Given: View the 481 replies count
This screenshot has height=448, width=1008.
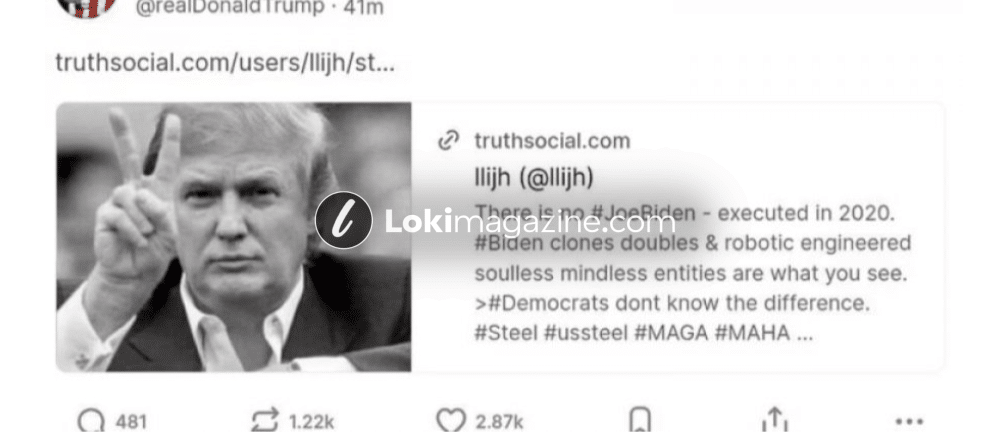Looking at the screenshot, I should coord(131,421).
